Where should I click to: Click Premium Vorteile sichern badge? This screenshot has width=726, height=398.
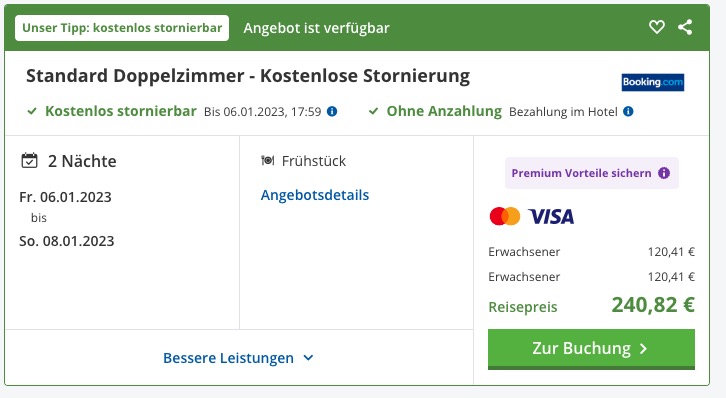(592, 173)
